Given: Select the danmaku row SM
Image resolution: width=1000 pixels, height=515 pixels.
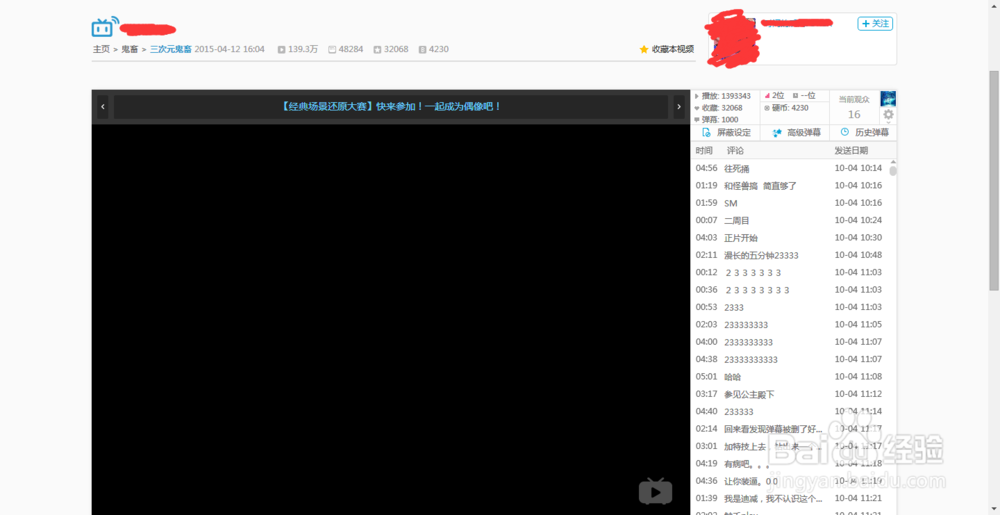Looking at the screenshot, I should [x=790, y=203].
